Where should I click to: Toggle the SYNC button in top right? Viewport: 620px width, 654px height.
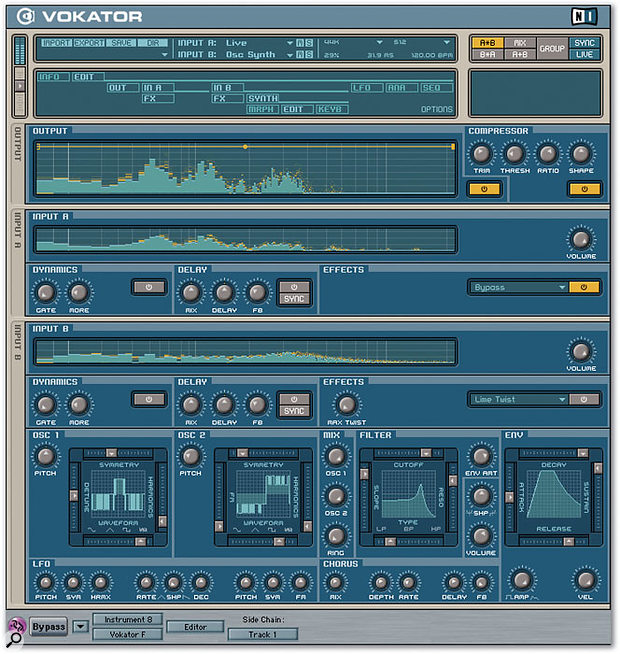pos(584,43)
